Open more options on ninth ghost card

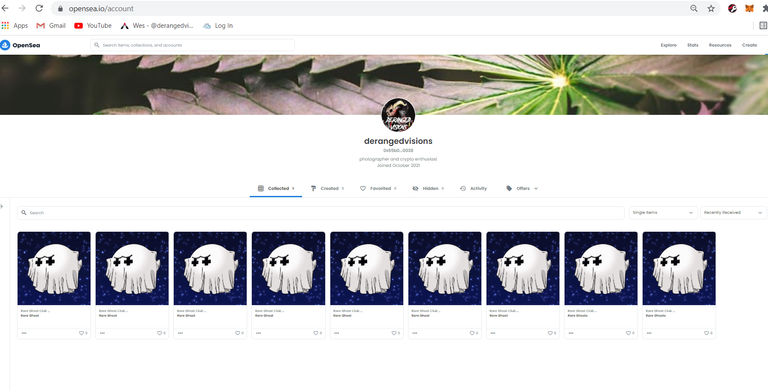pyautogui.click(x=649, y=333)
